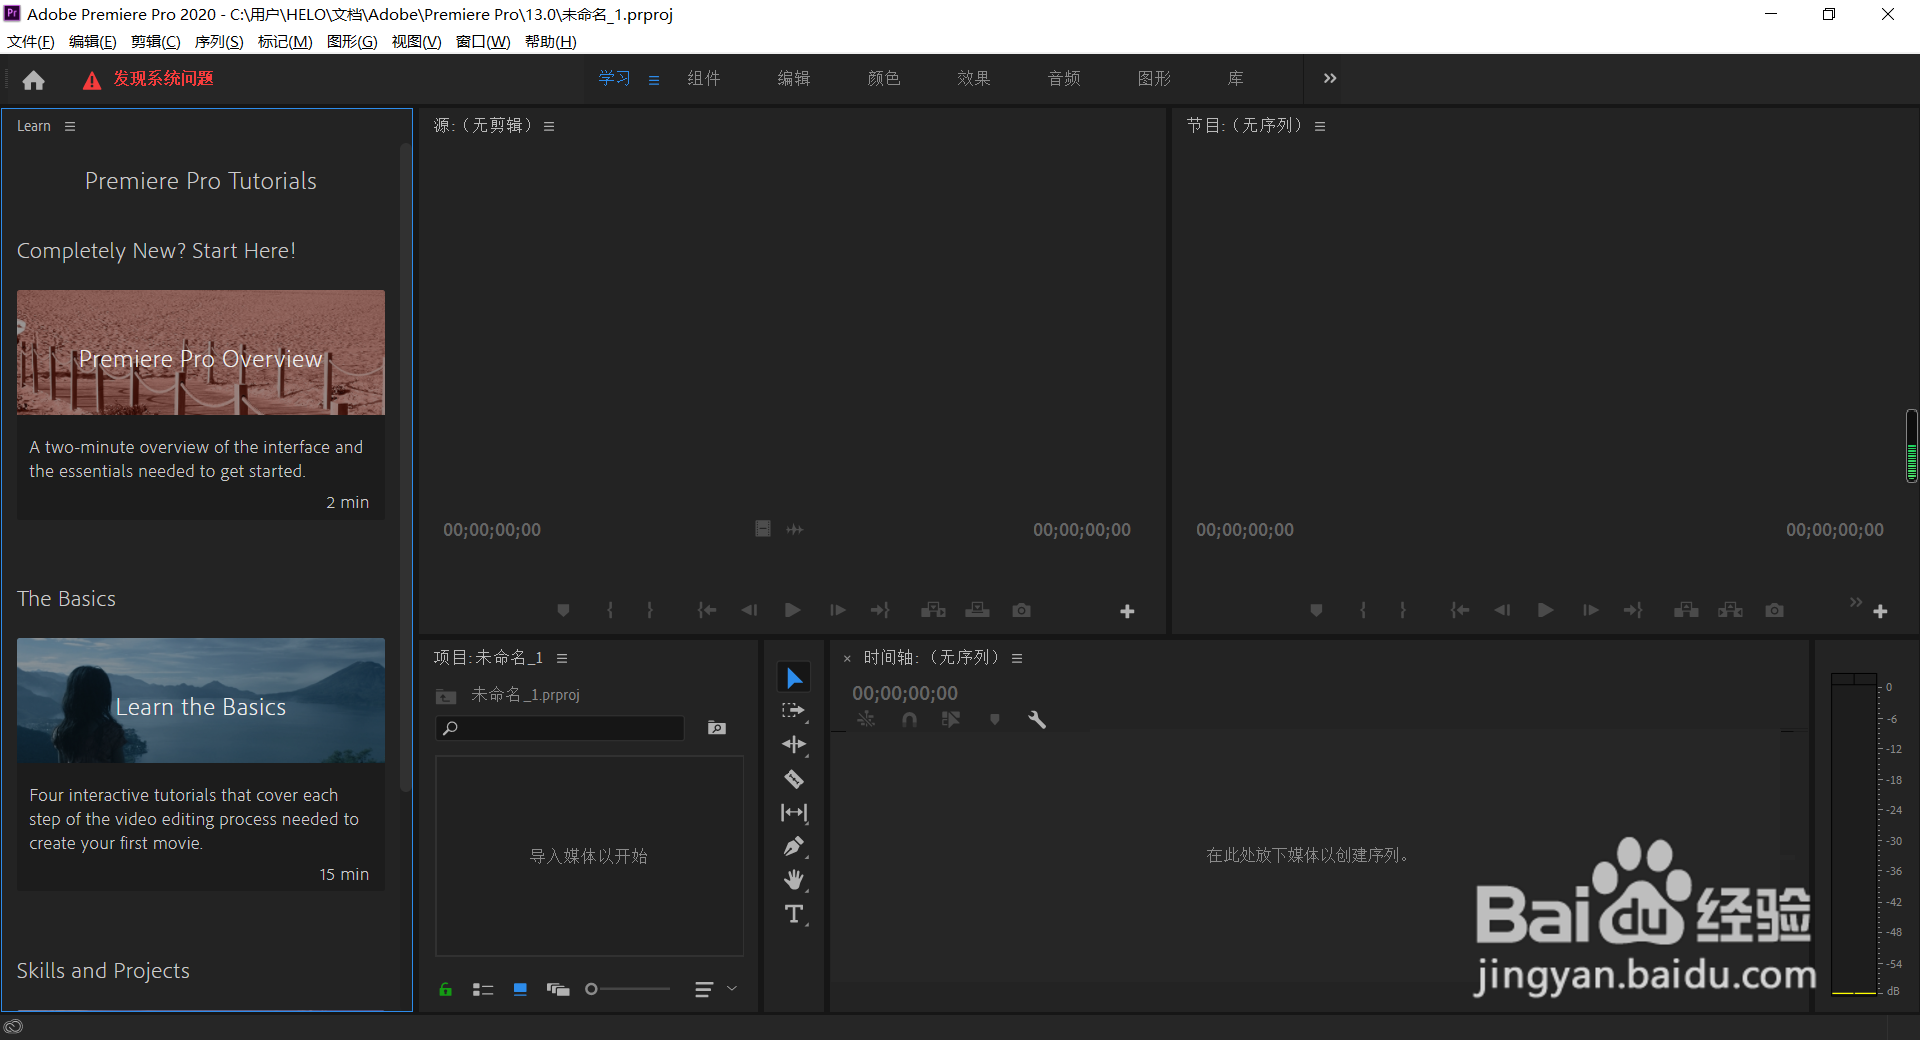Activate the Hand tool

(x=794, y=880)
